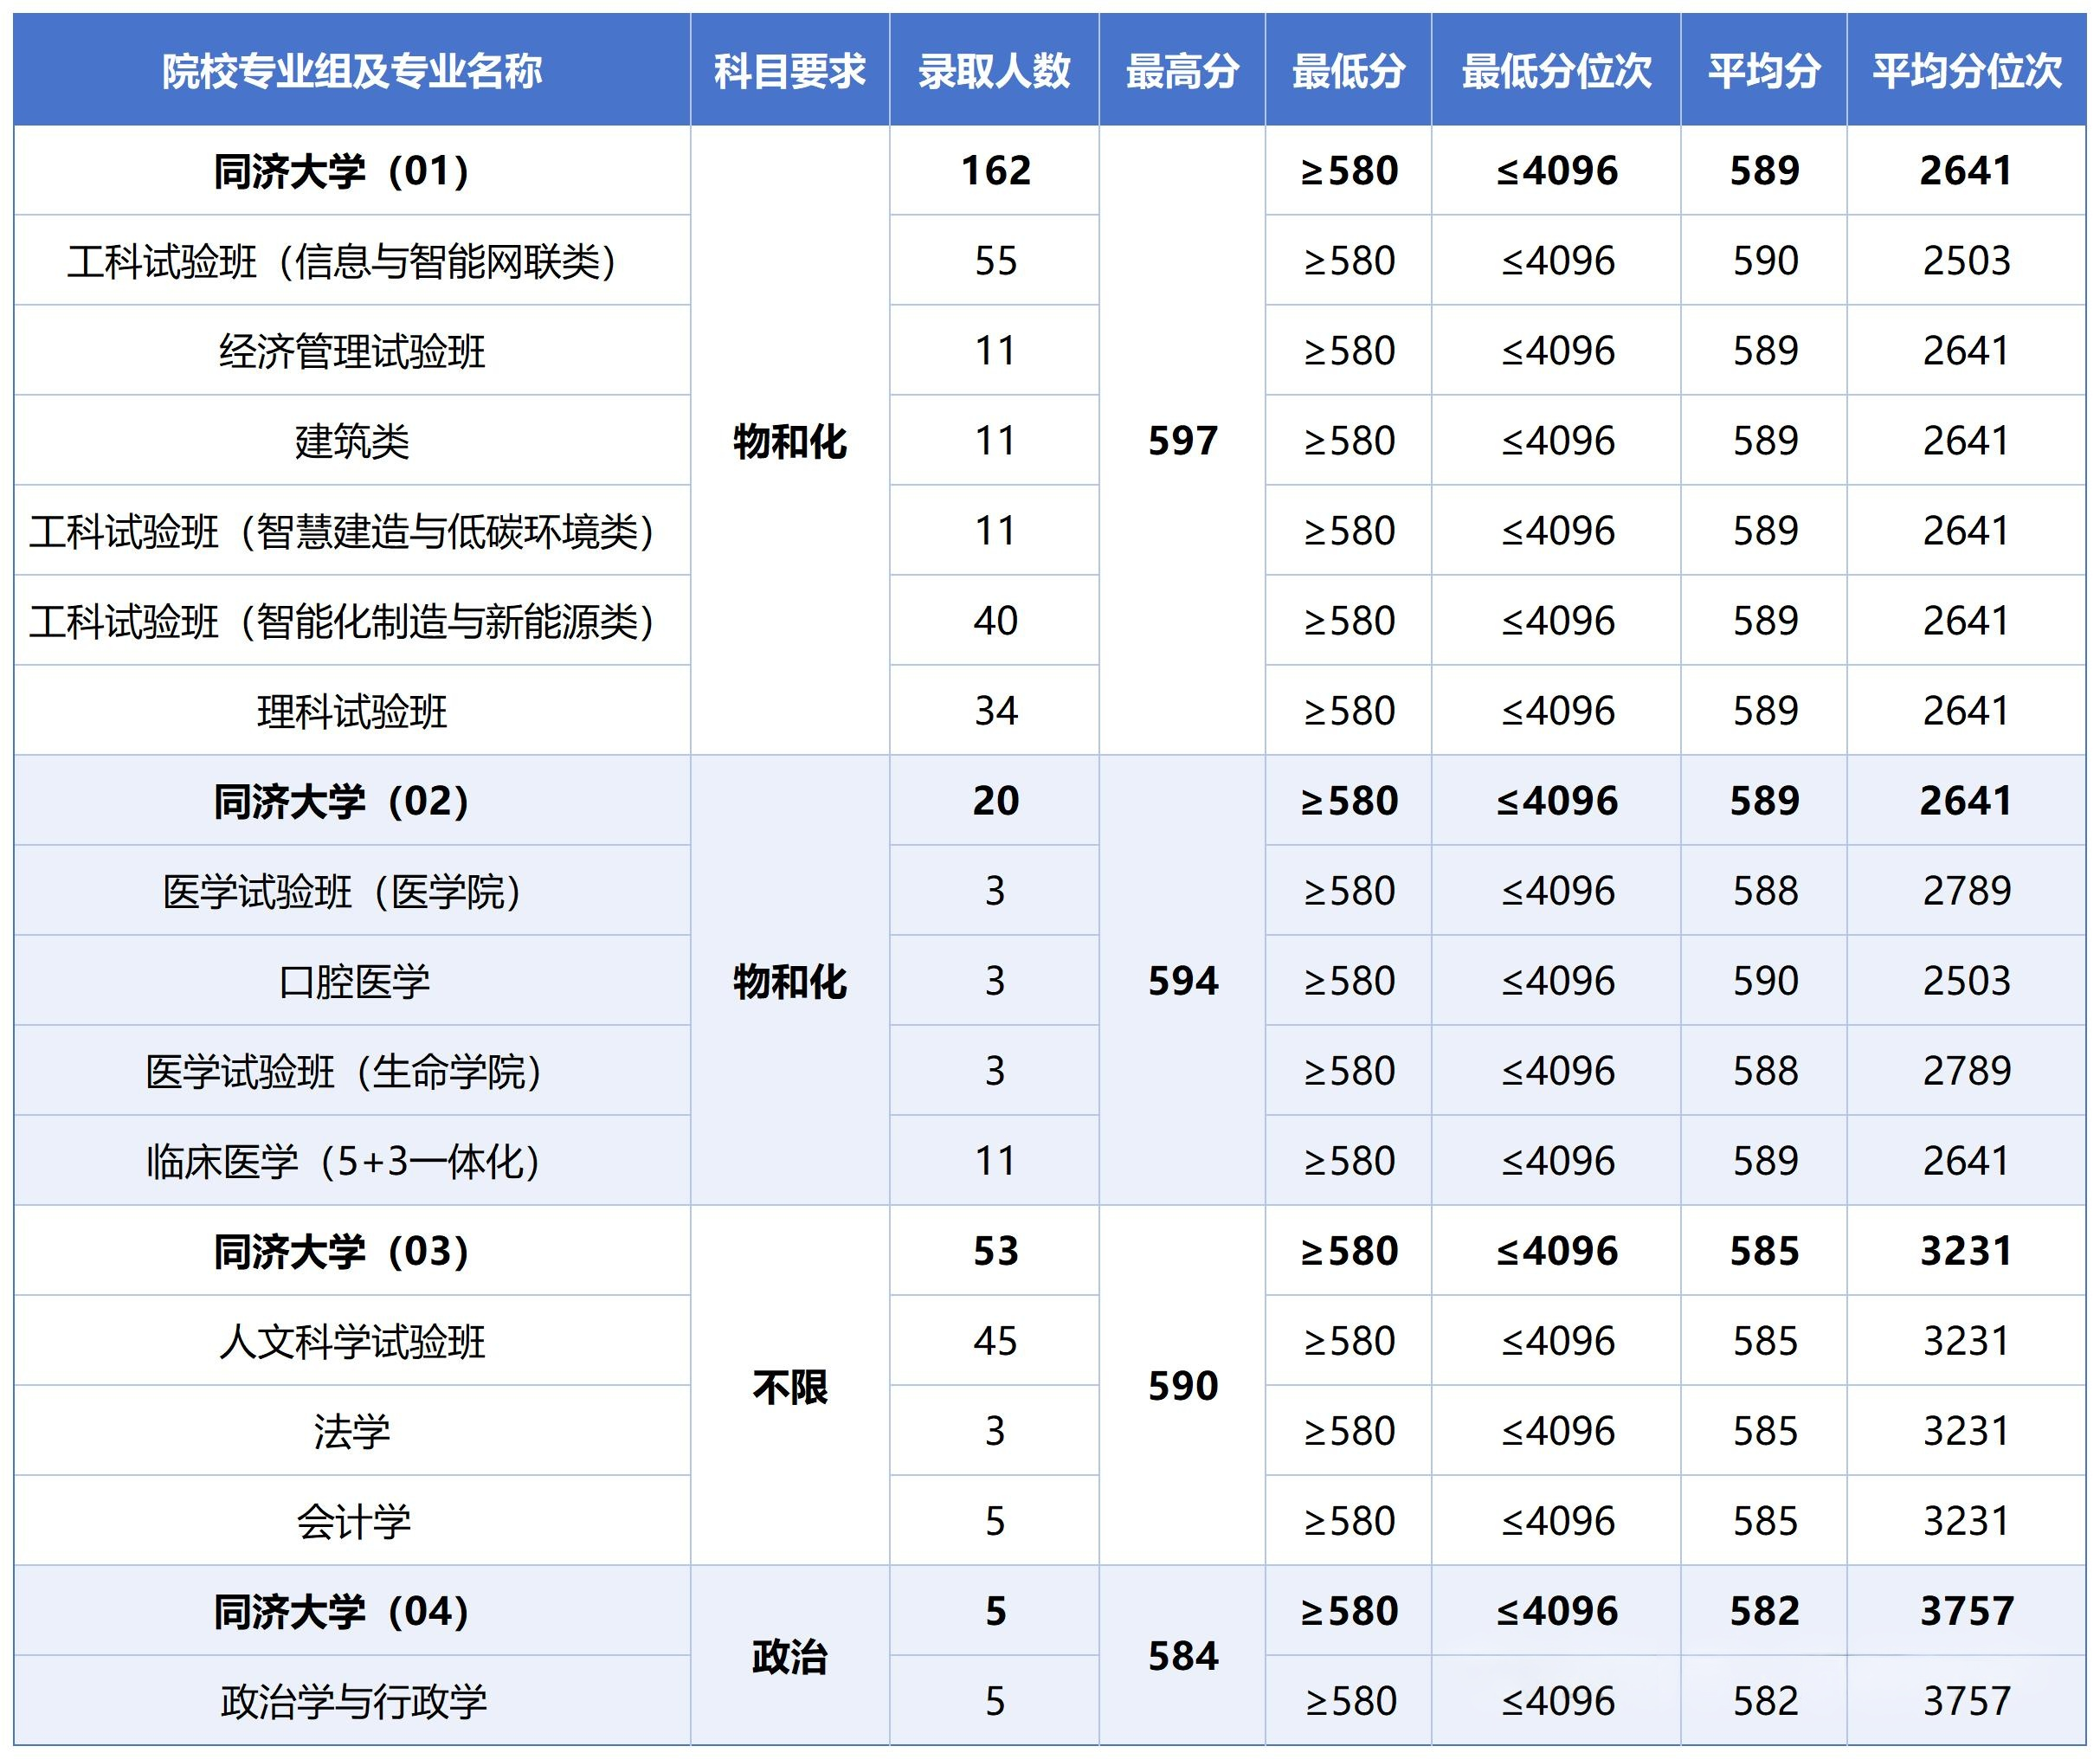Click the 最高分 column header
The image size is (2100, 1759).
coord(1183,72)
